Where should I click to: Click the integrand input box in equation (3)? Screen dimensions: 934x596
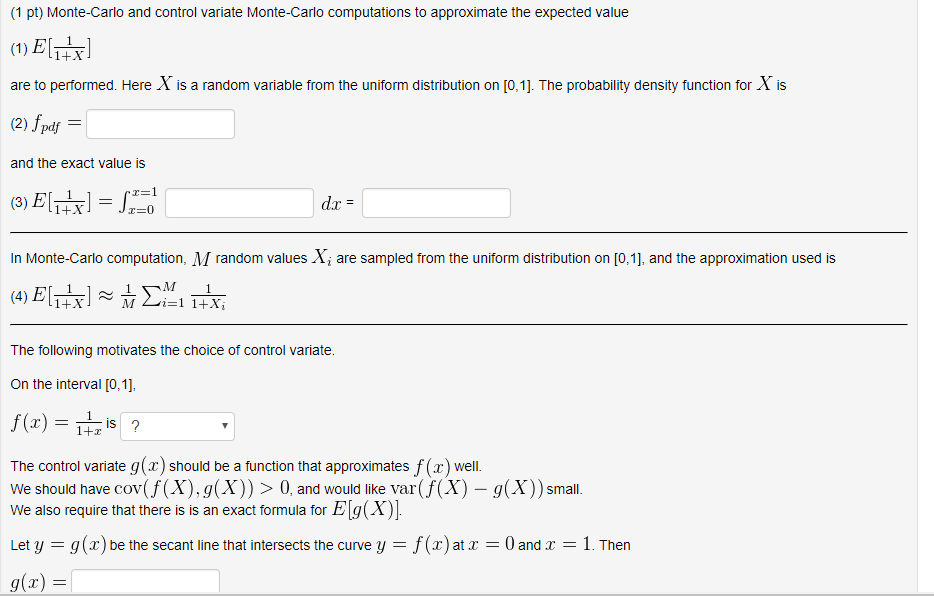[x=239, y=202]
